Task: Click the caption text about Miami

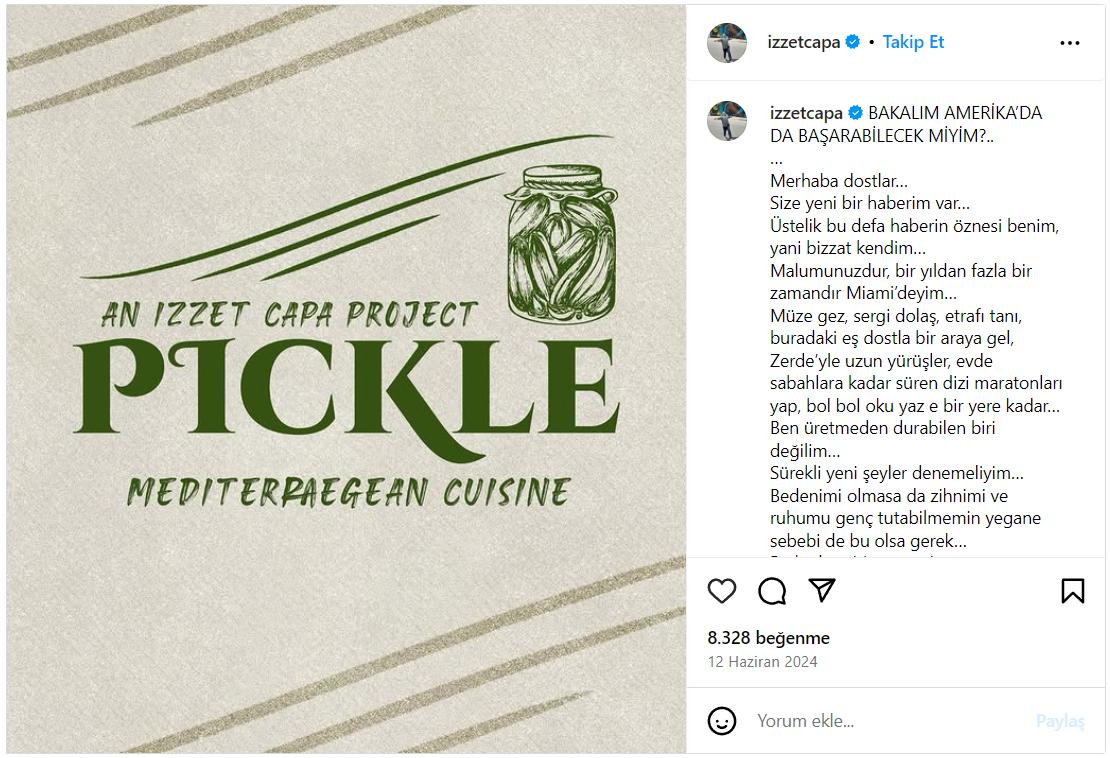Action: [x=900, y=282]
